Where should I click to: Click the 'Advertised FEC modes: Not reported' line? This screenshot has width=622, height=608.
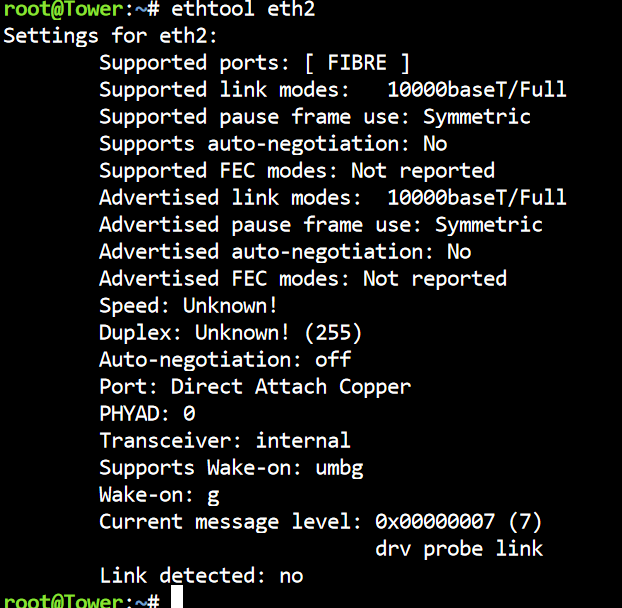click(303, 279)
